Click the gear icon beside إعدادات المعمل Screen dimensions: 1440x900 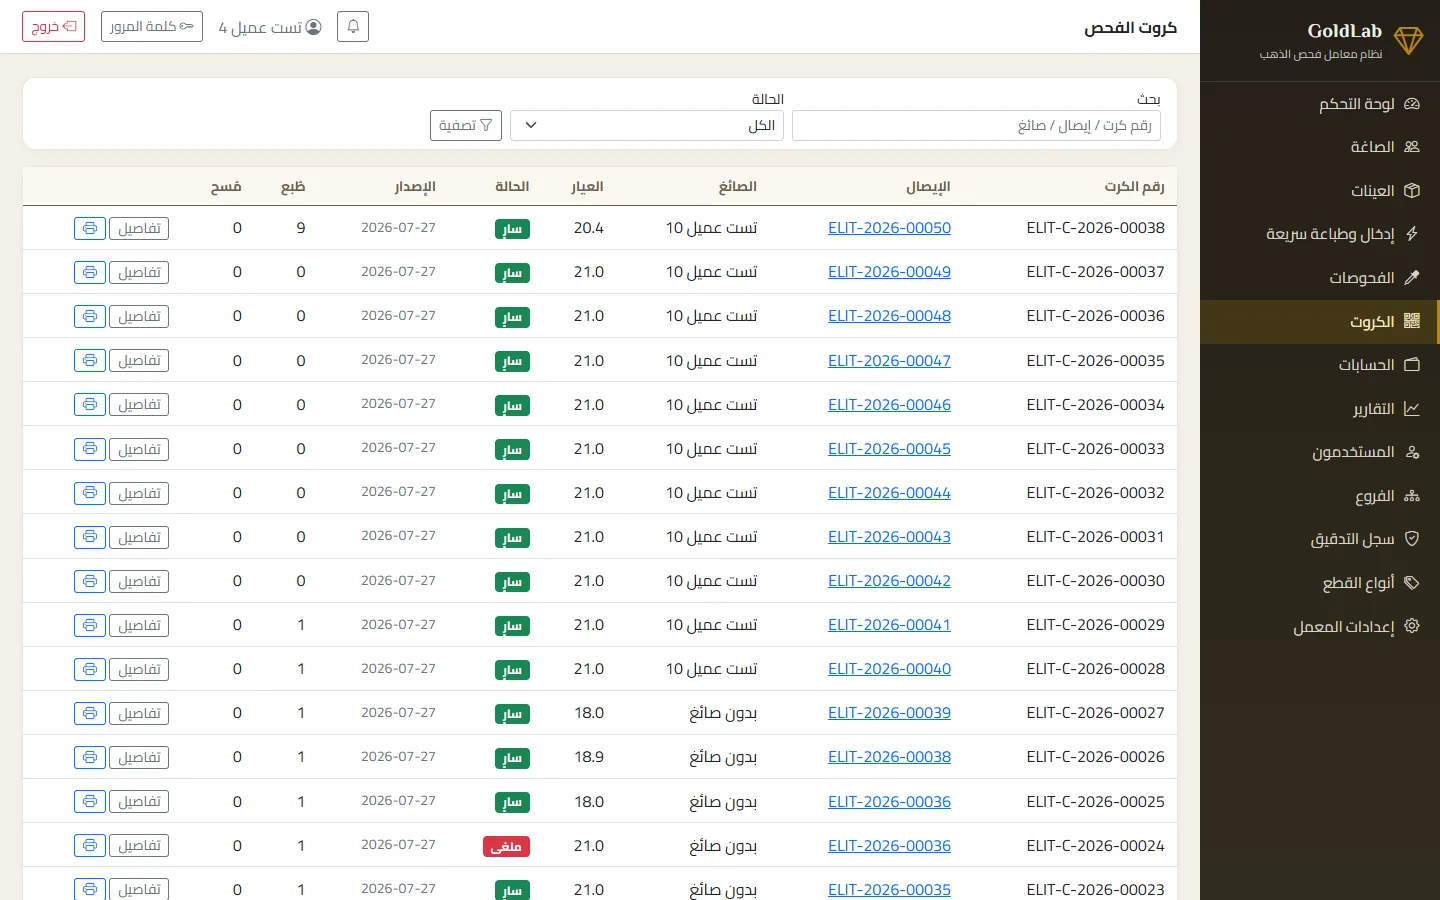pos(1412,626)
